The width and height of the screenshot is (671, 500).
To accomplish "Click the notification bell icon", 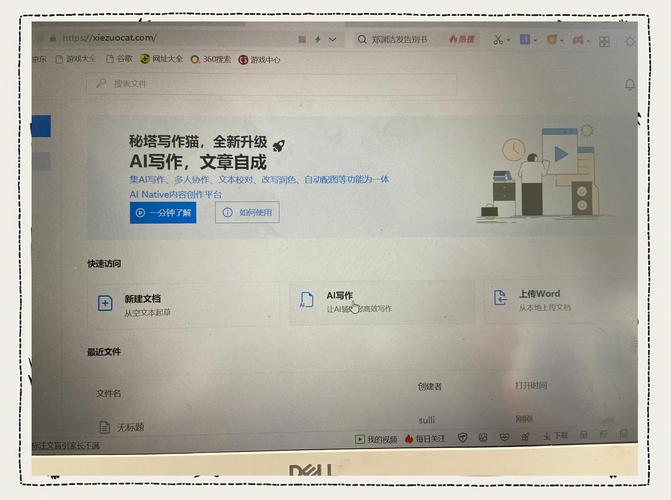I will (630, 84).
